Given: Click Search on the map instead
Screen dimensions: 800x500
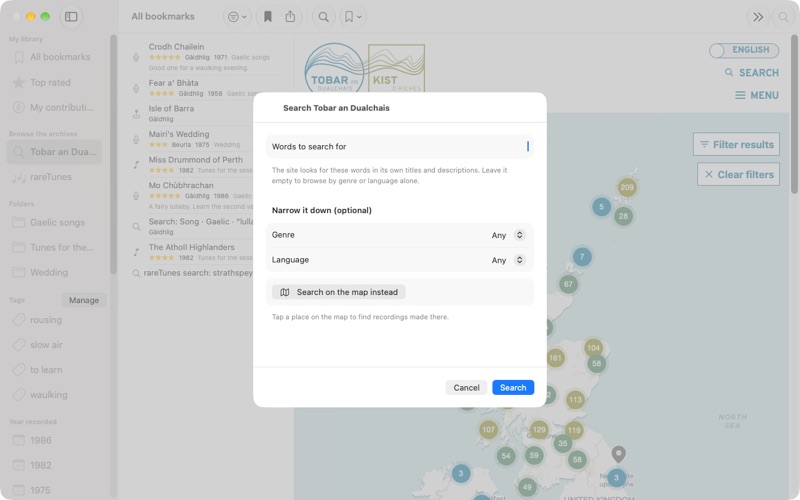Looking at the screenshot, I should point(339,292).
